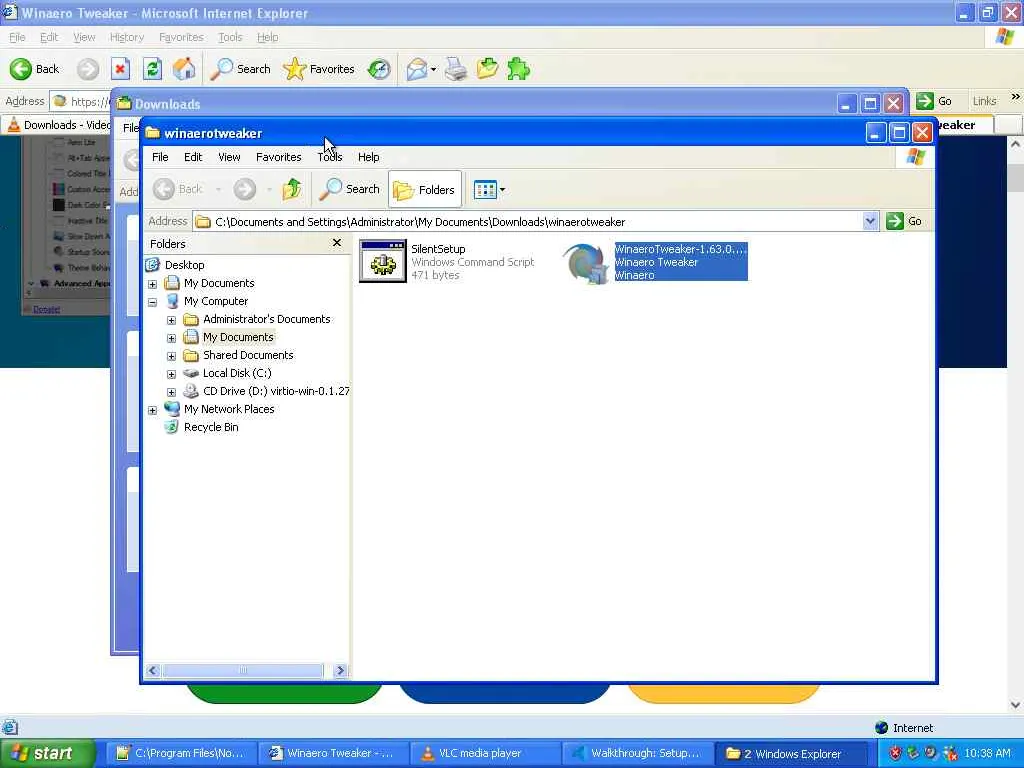Click the Up folder icon in Explorer
The width and height of the screenshot is (1024, 768).
pos(292,189)
